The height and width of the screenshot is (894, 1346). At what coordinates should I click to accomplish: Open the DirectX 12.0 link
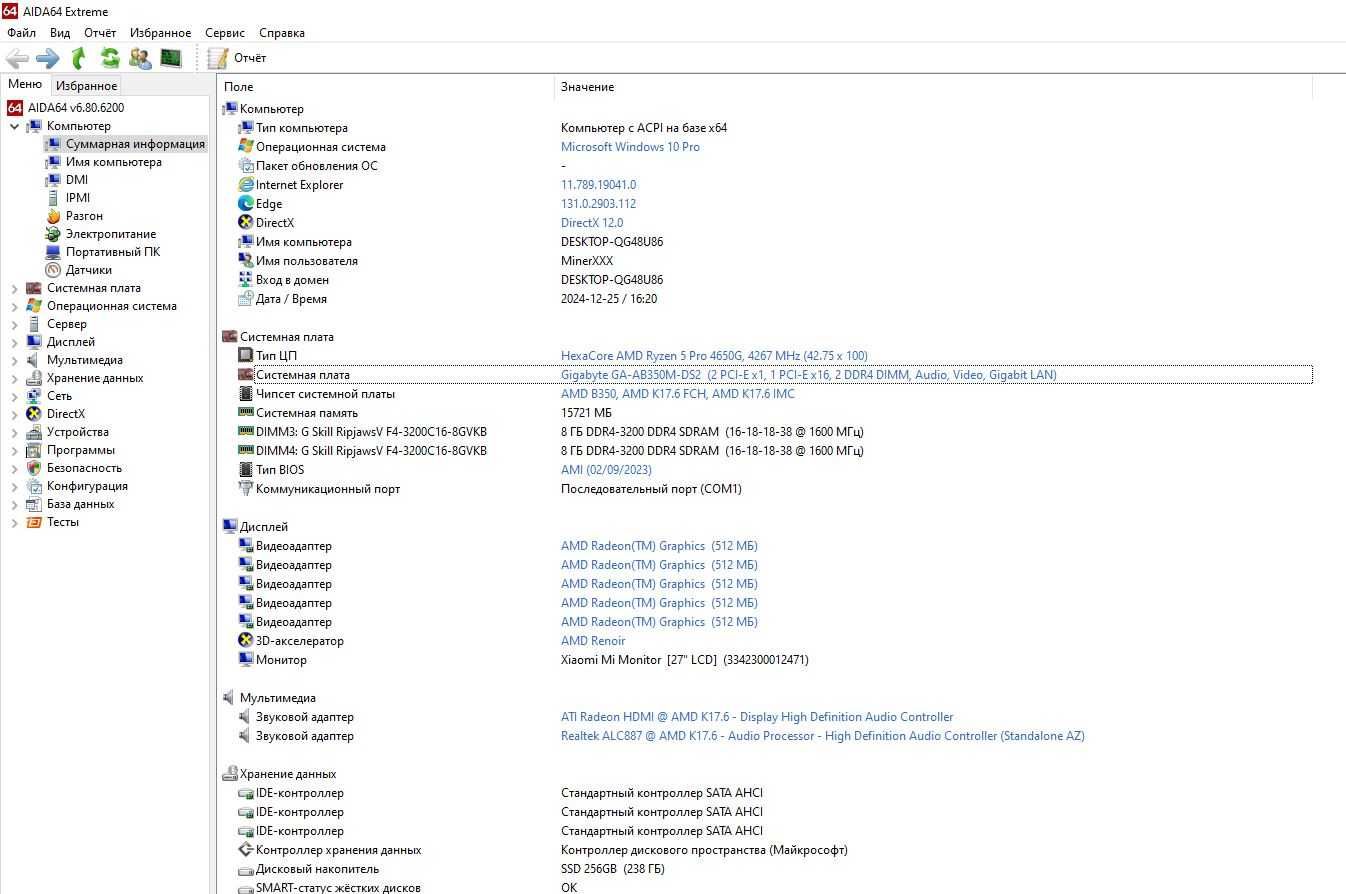point(592,223)
